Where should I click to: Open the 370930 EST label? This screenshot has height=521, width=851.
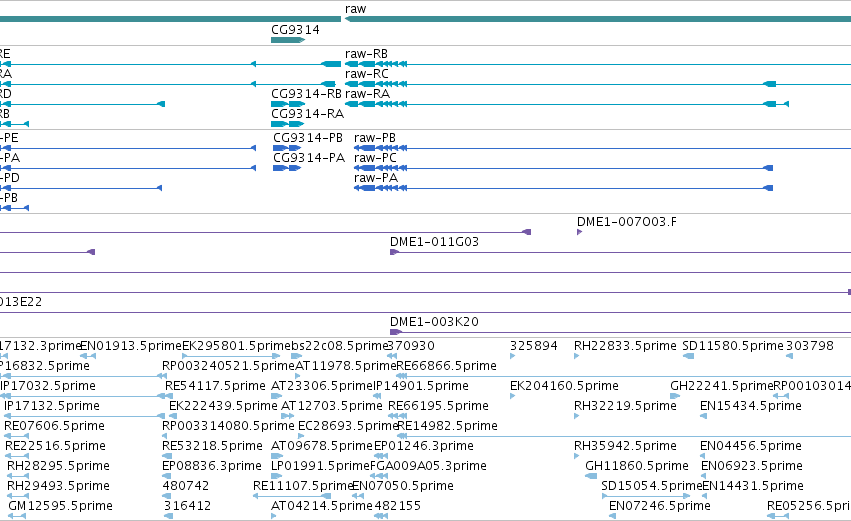click(x=412, y=346)
